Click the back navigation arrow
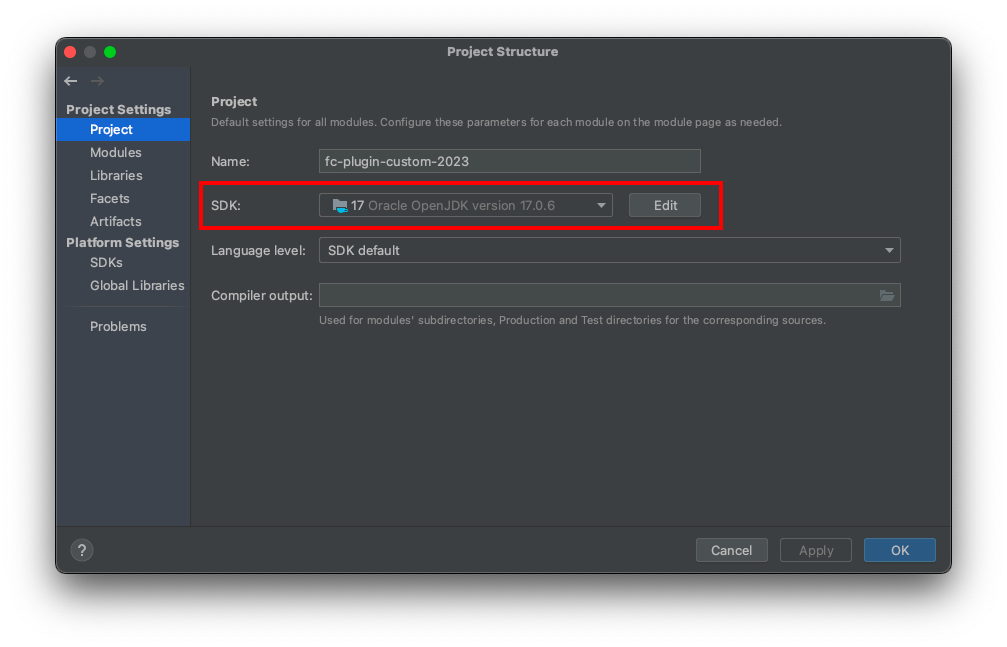The image size is (1007, 647). (70, 81)
